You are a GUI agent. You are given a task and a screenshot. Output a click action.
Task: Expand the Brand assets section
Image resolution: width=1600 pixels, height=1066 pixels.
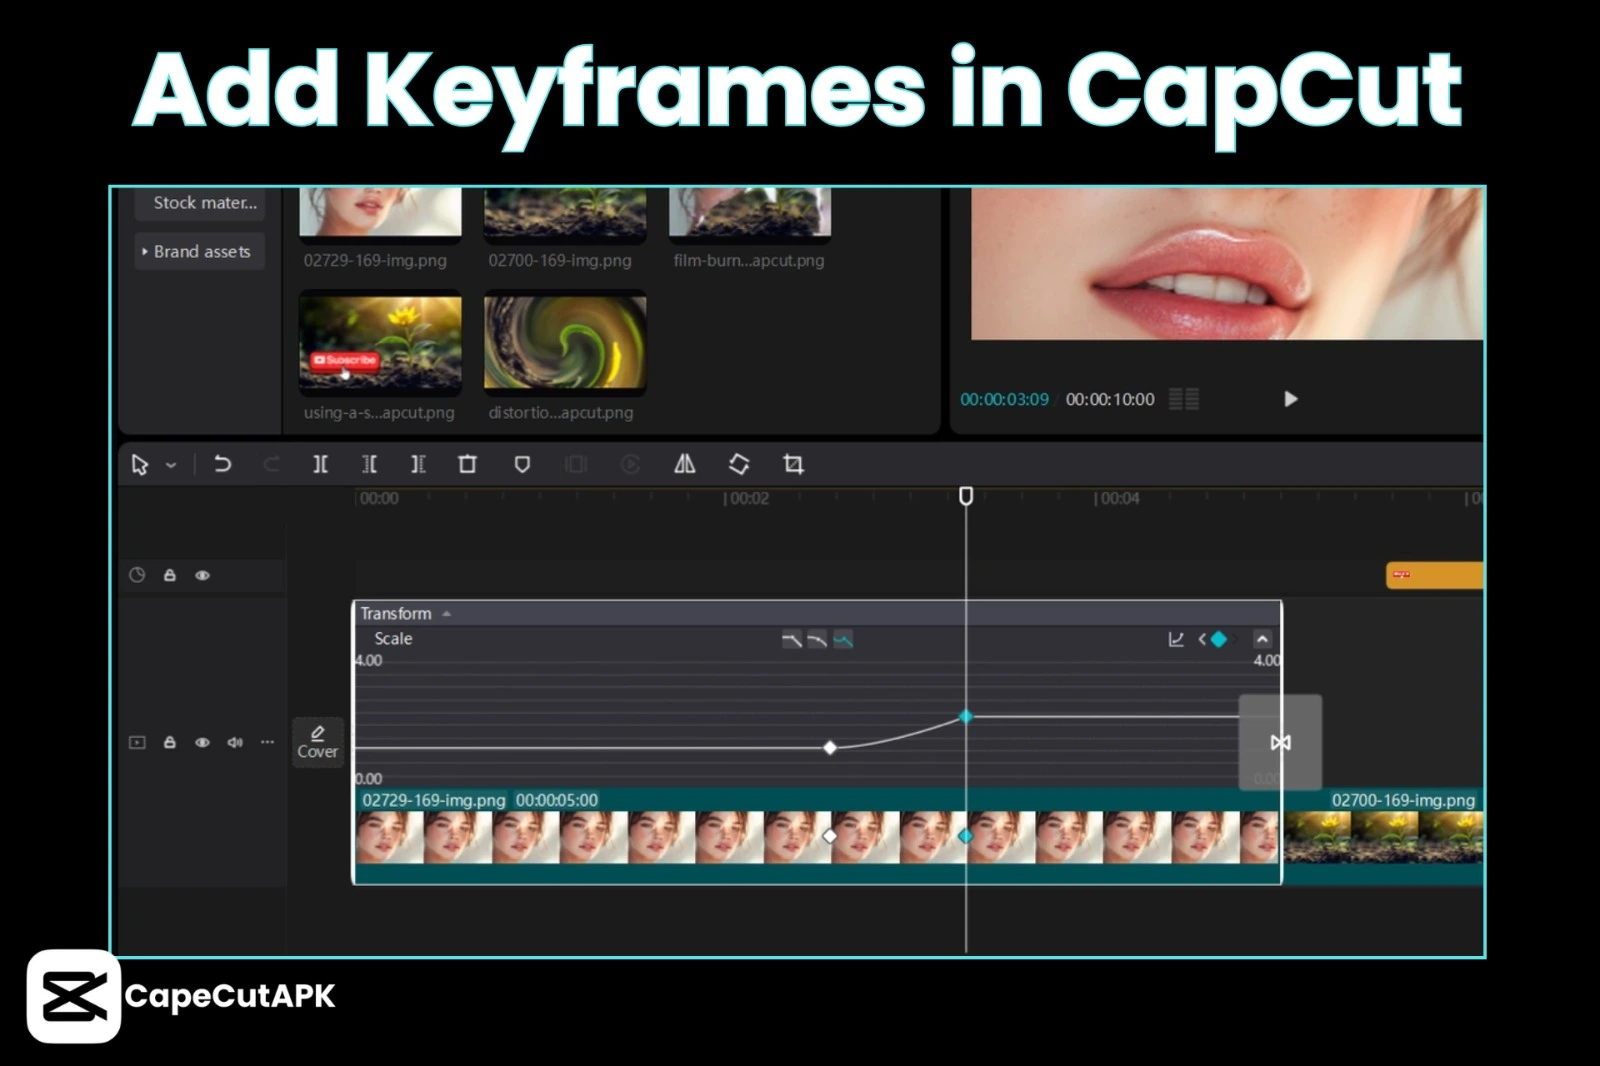click(200, 252)
